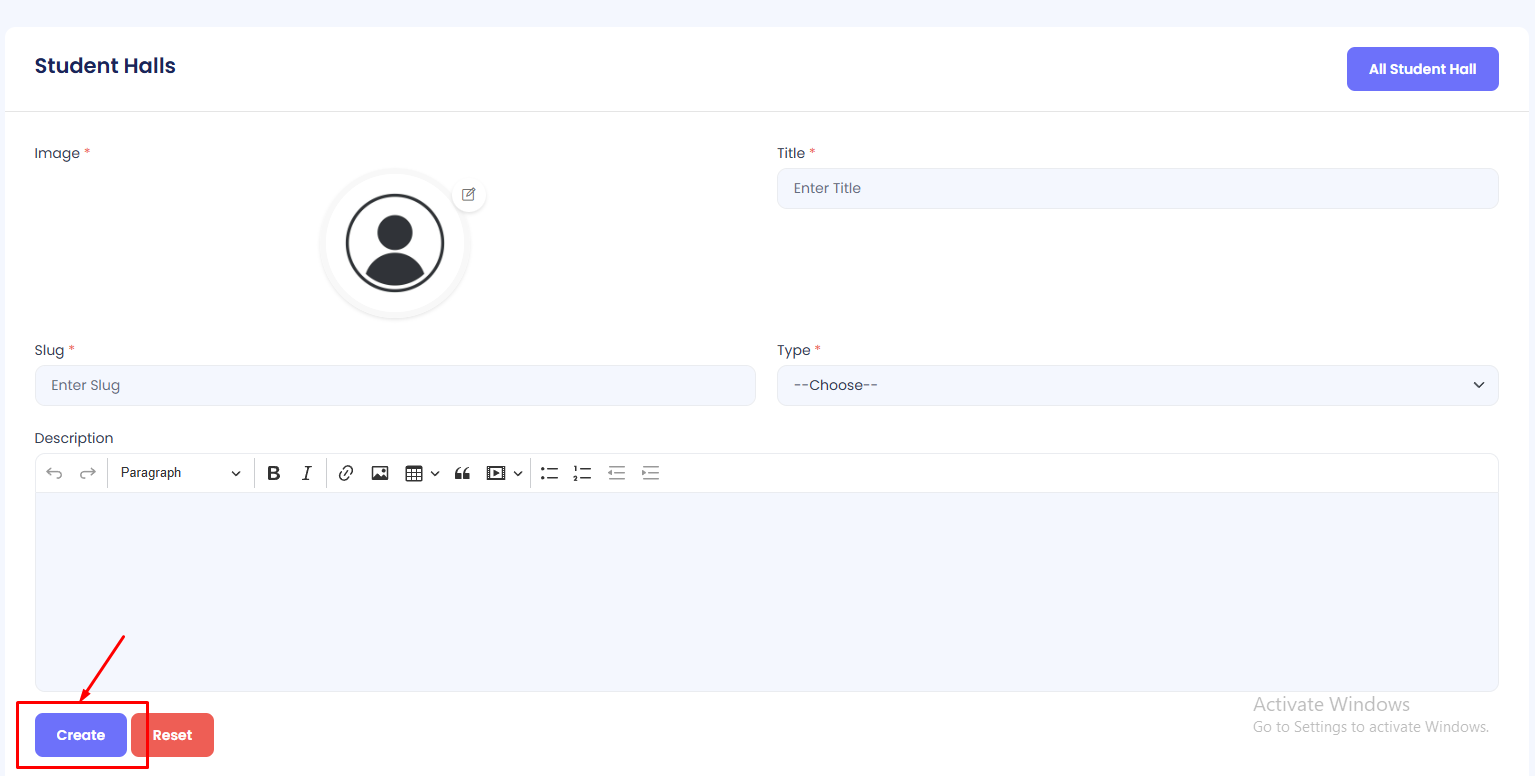
Task: Toggle italic formatting in editor
Action: (x=307, y=473)
